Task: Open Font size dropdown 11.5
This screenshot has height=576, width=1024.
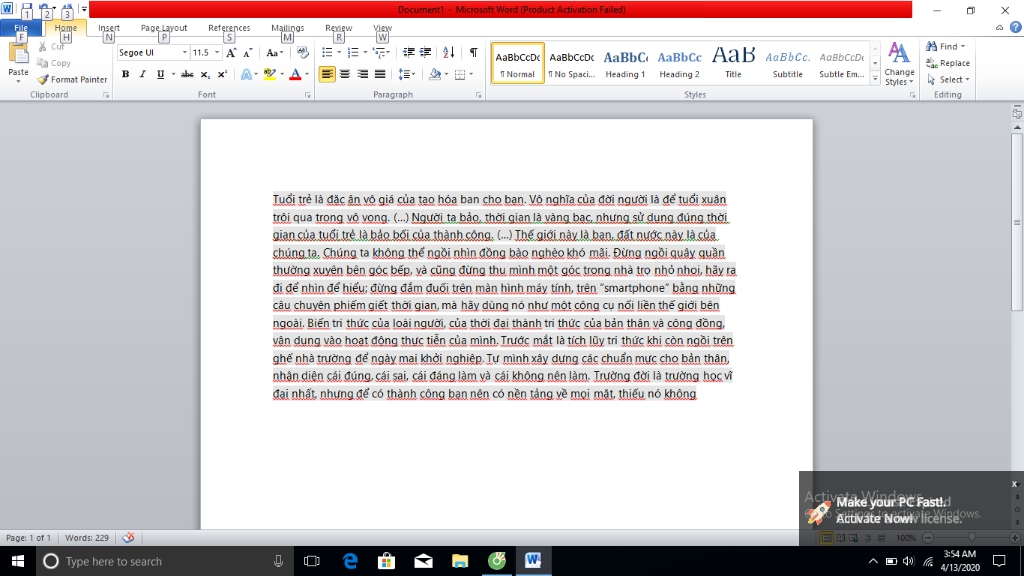Action: [x=217, y=53]
